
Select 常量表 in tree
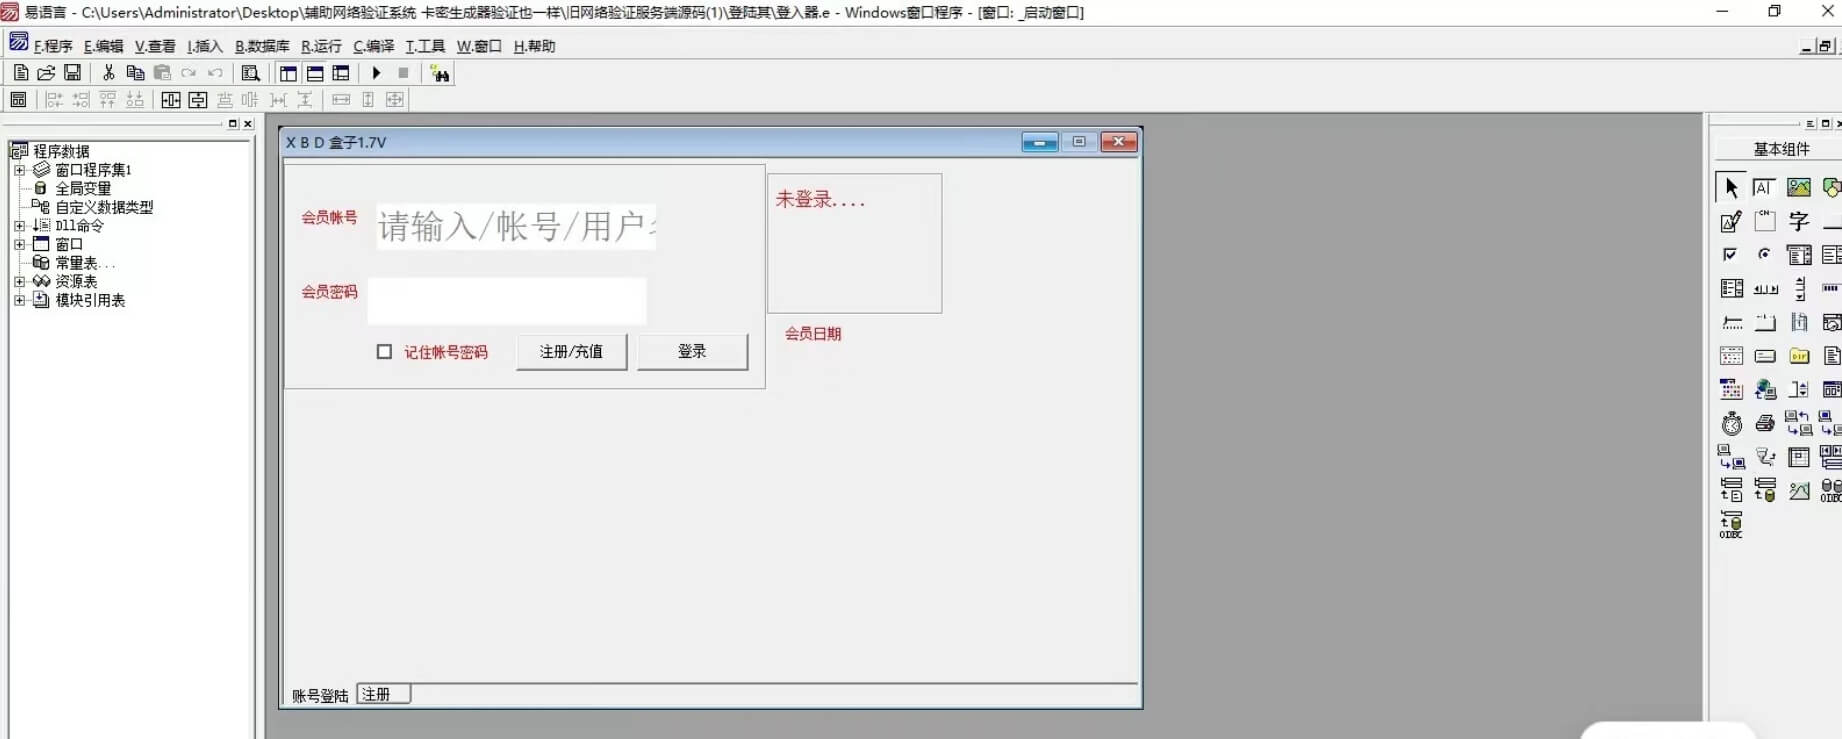(85, 263)
